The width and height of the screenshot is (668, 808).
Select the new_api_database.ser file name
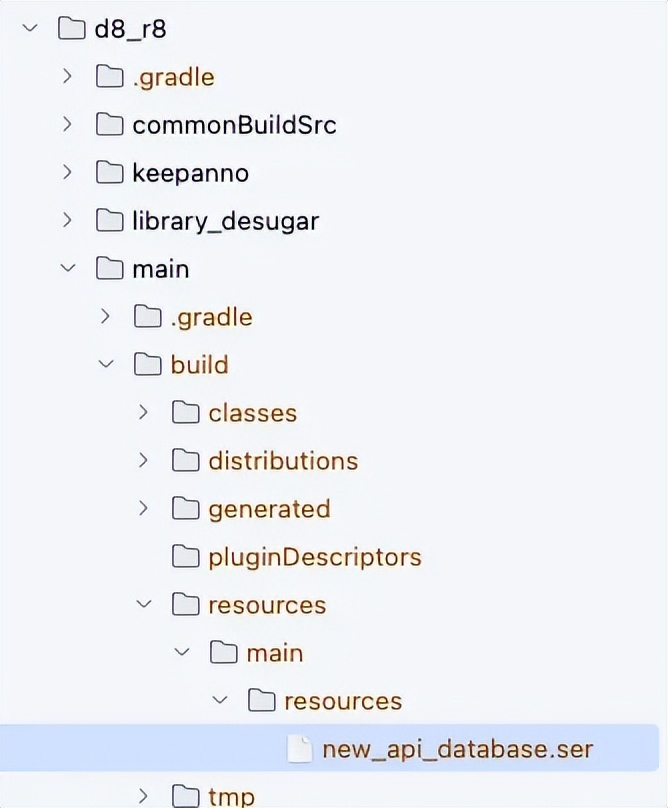[x=457, y=749]
